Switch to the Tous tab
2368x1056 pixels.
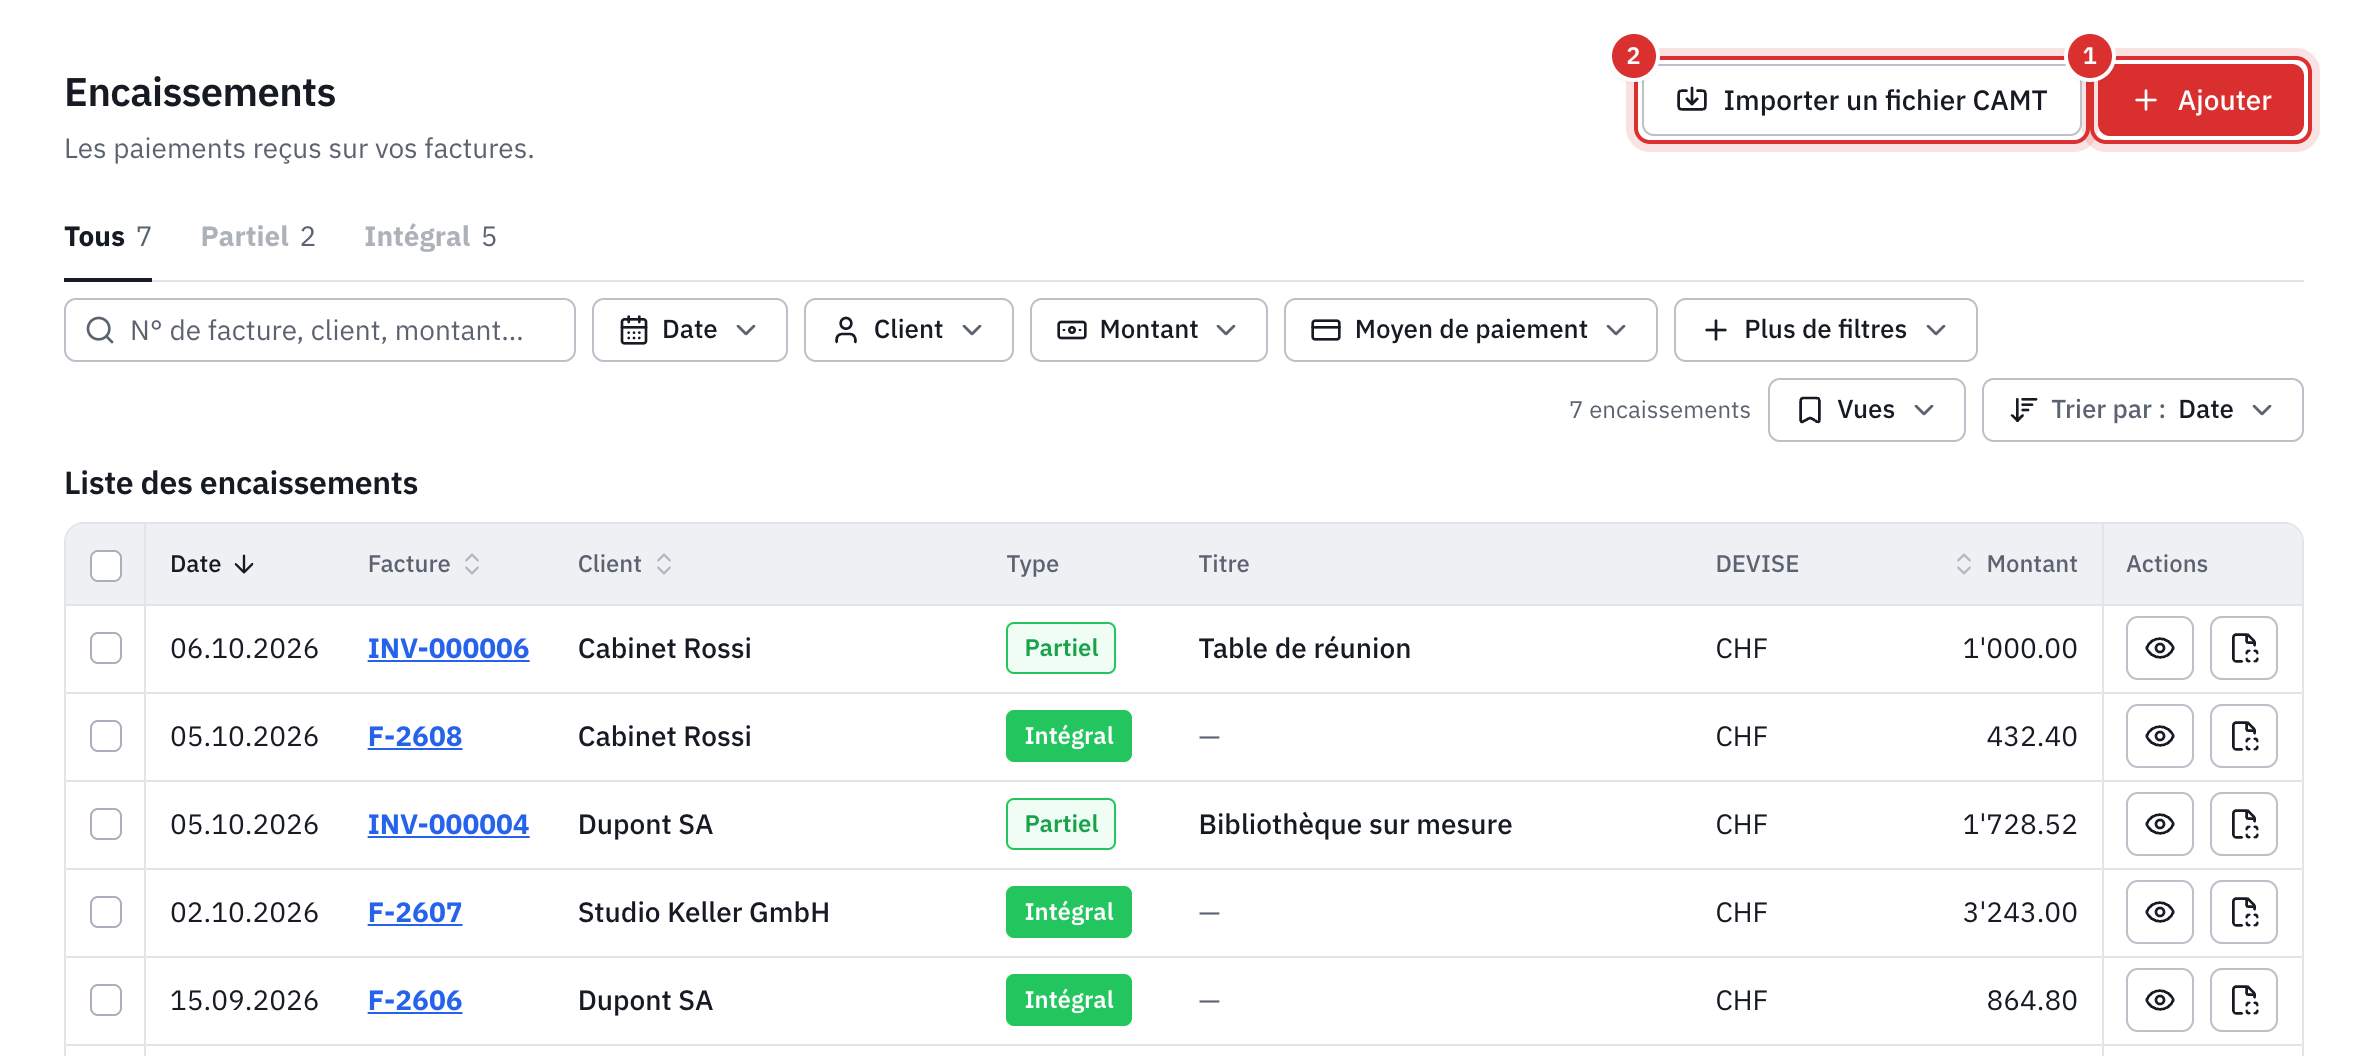coord(108,237)
